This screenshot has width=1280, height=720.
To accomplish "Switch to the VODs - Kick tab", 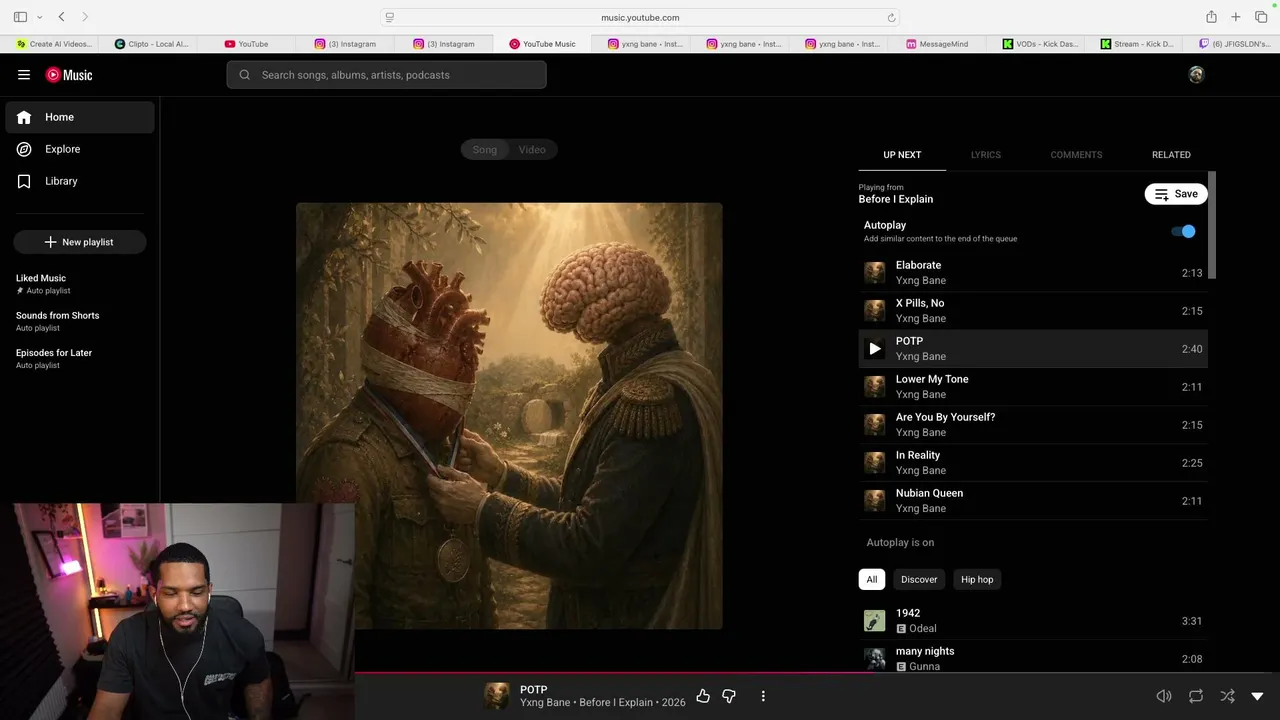I will pyautogui.click(x=1039, y=44).
